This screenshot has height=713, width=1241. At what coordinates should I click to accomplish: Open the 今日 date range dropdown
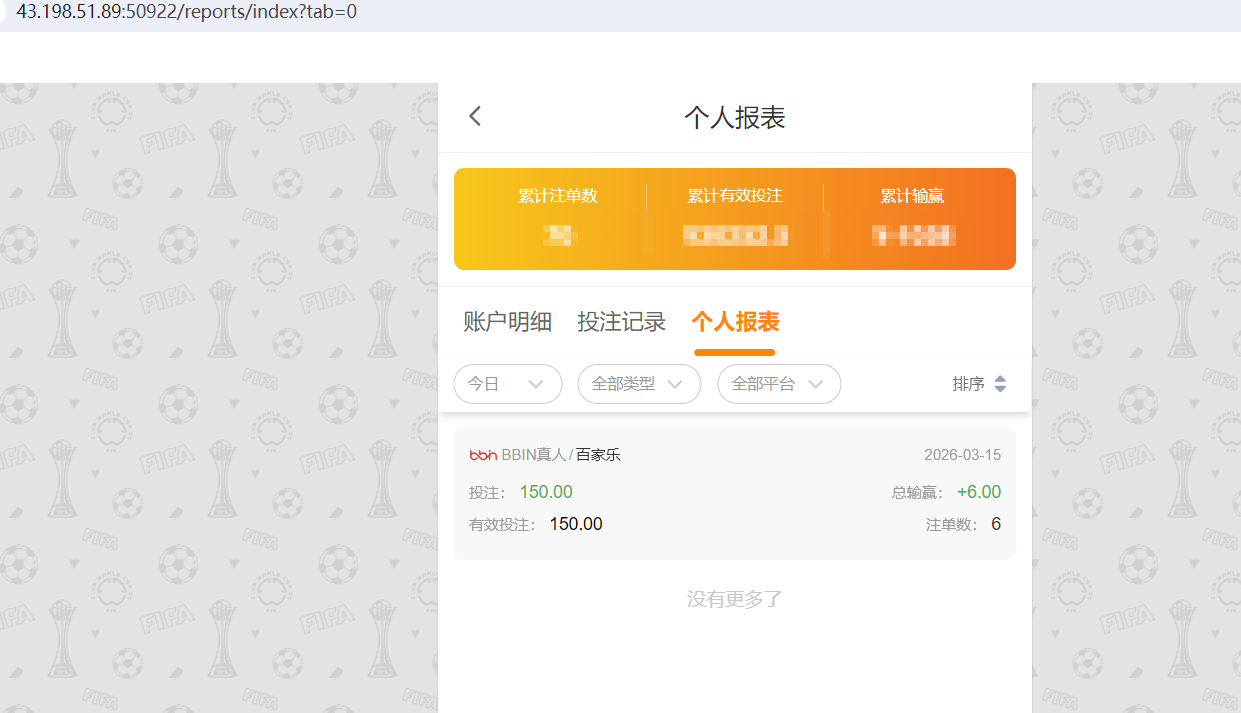pos(508,384)
